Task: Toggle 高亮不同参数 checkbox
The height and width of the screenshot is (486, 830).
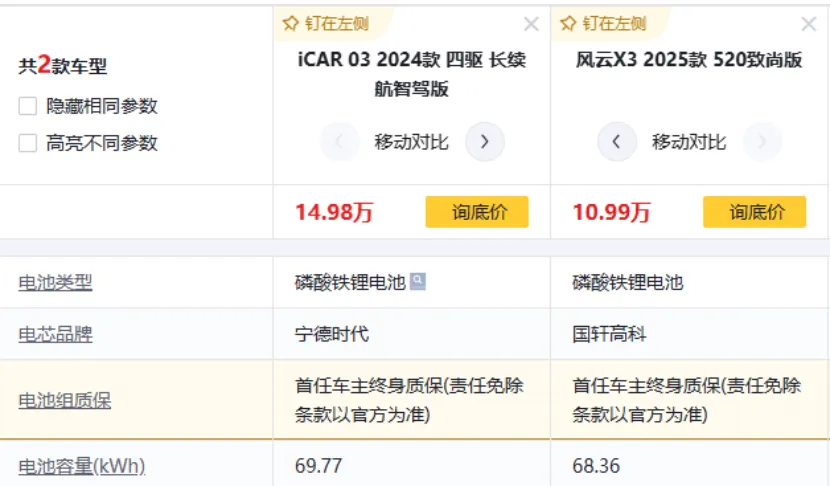Action: pos(28,143)
